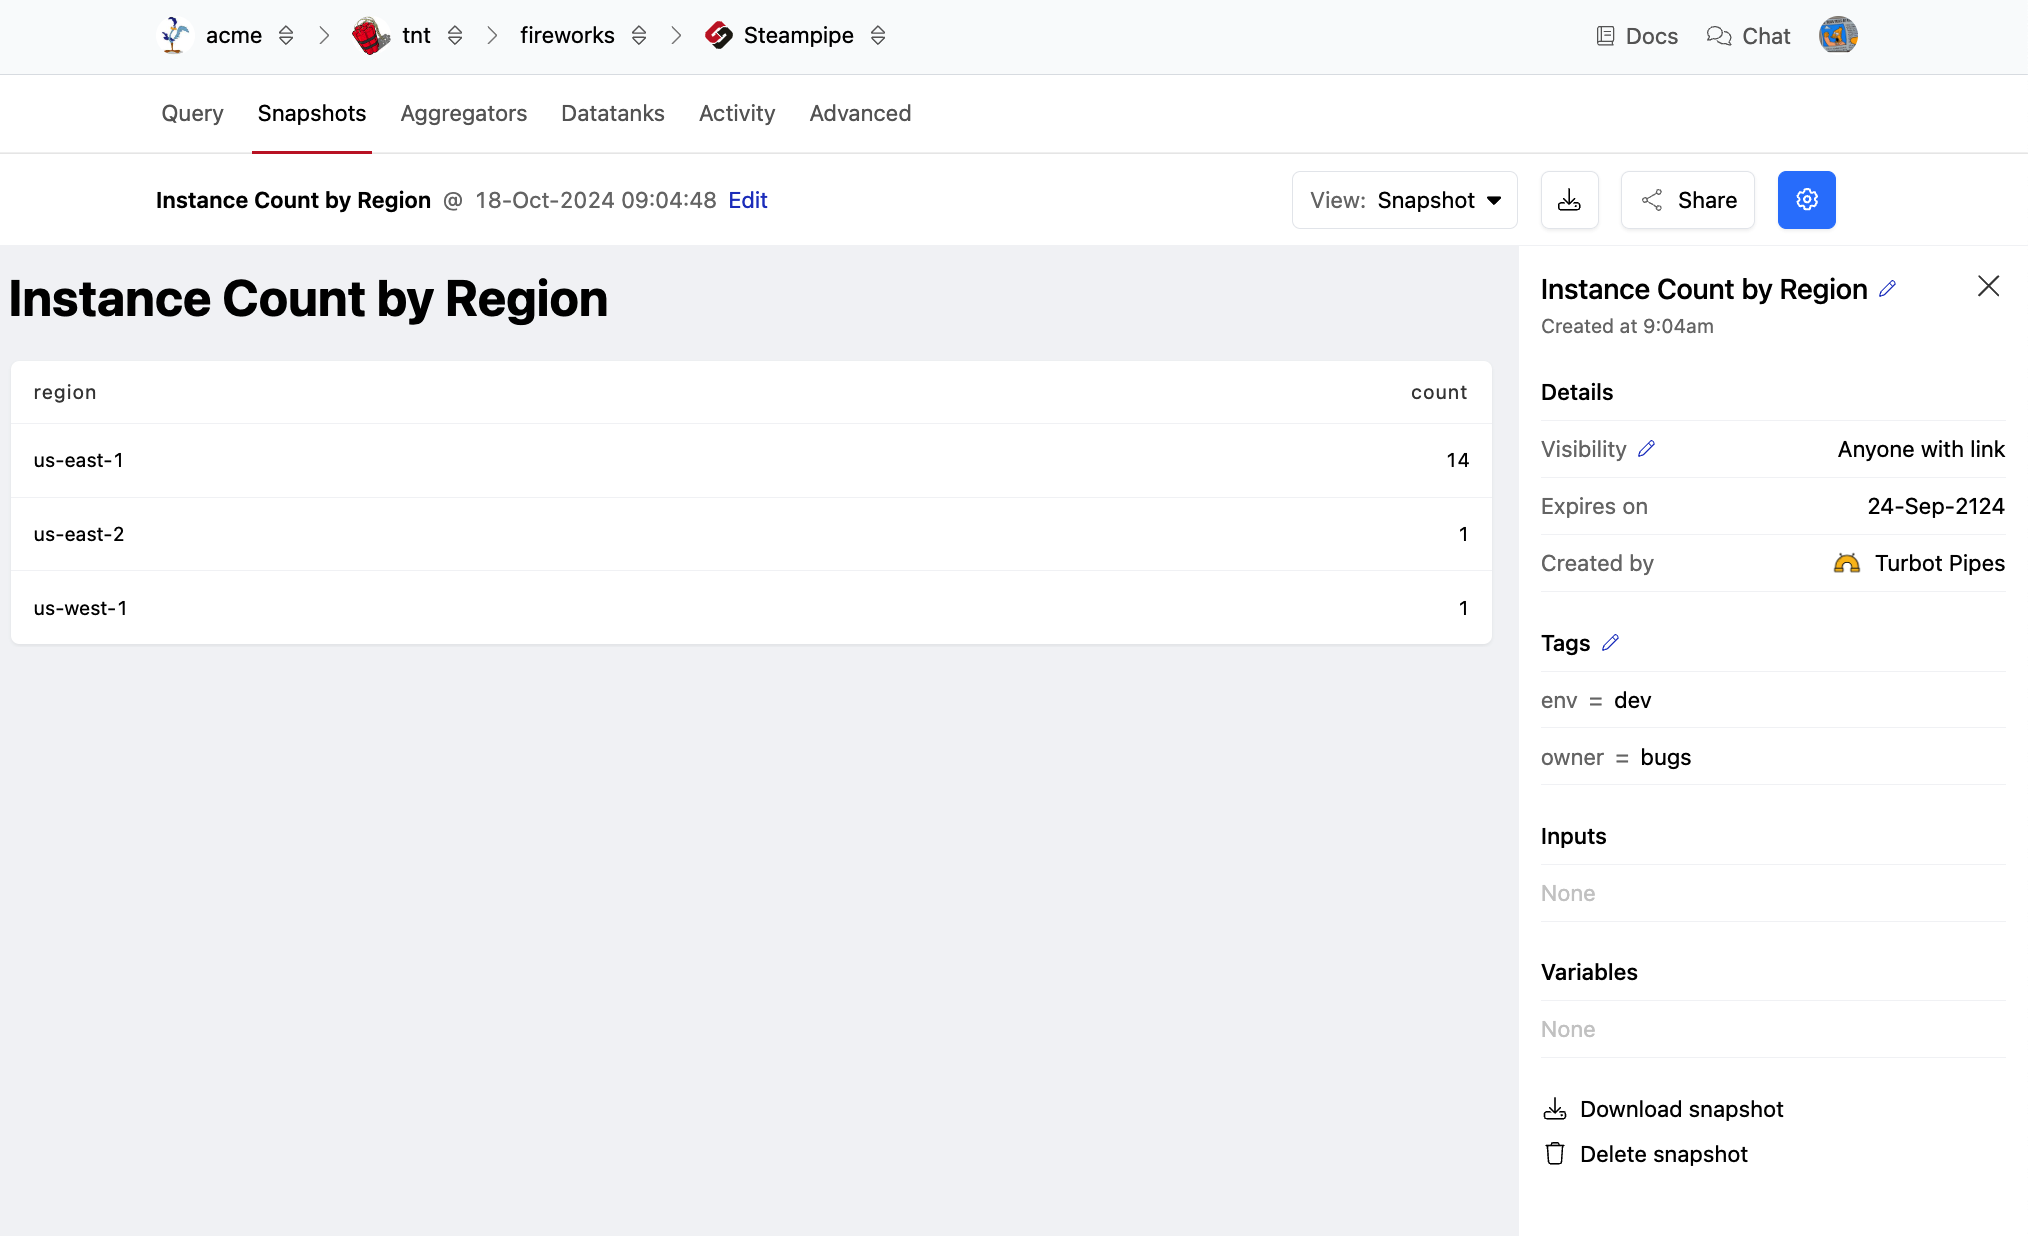Expand the Steampipe switcher arrows
Screen dimensions: 2028x1236
pyautogui.click(x=878, y=36)
